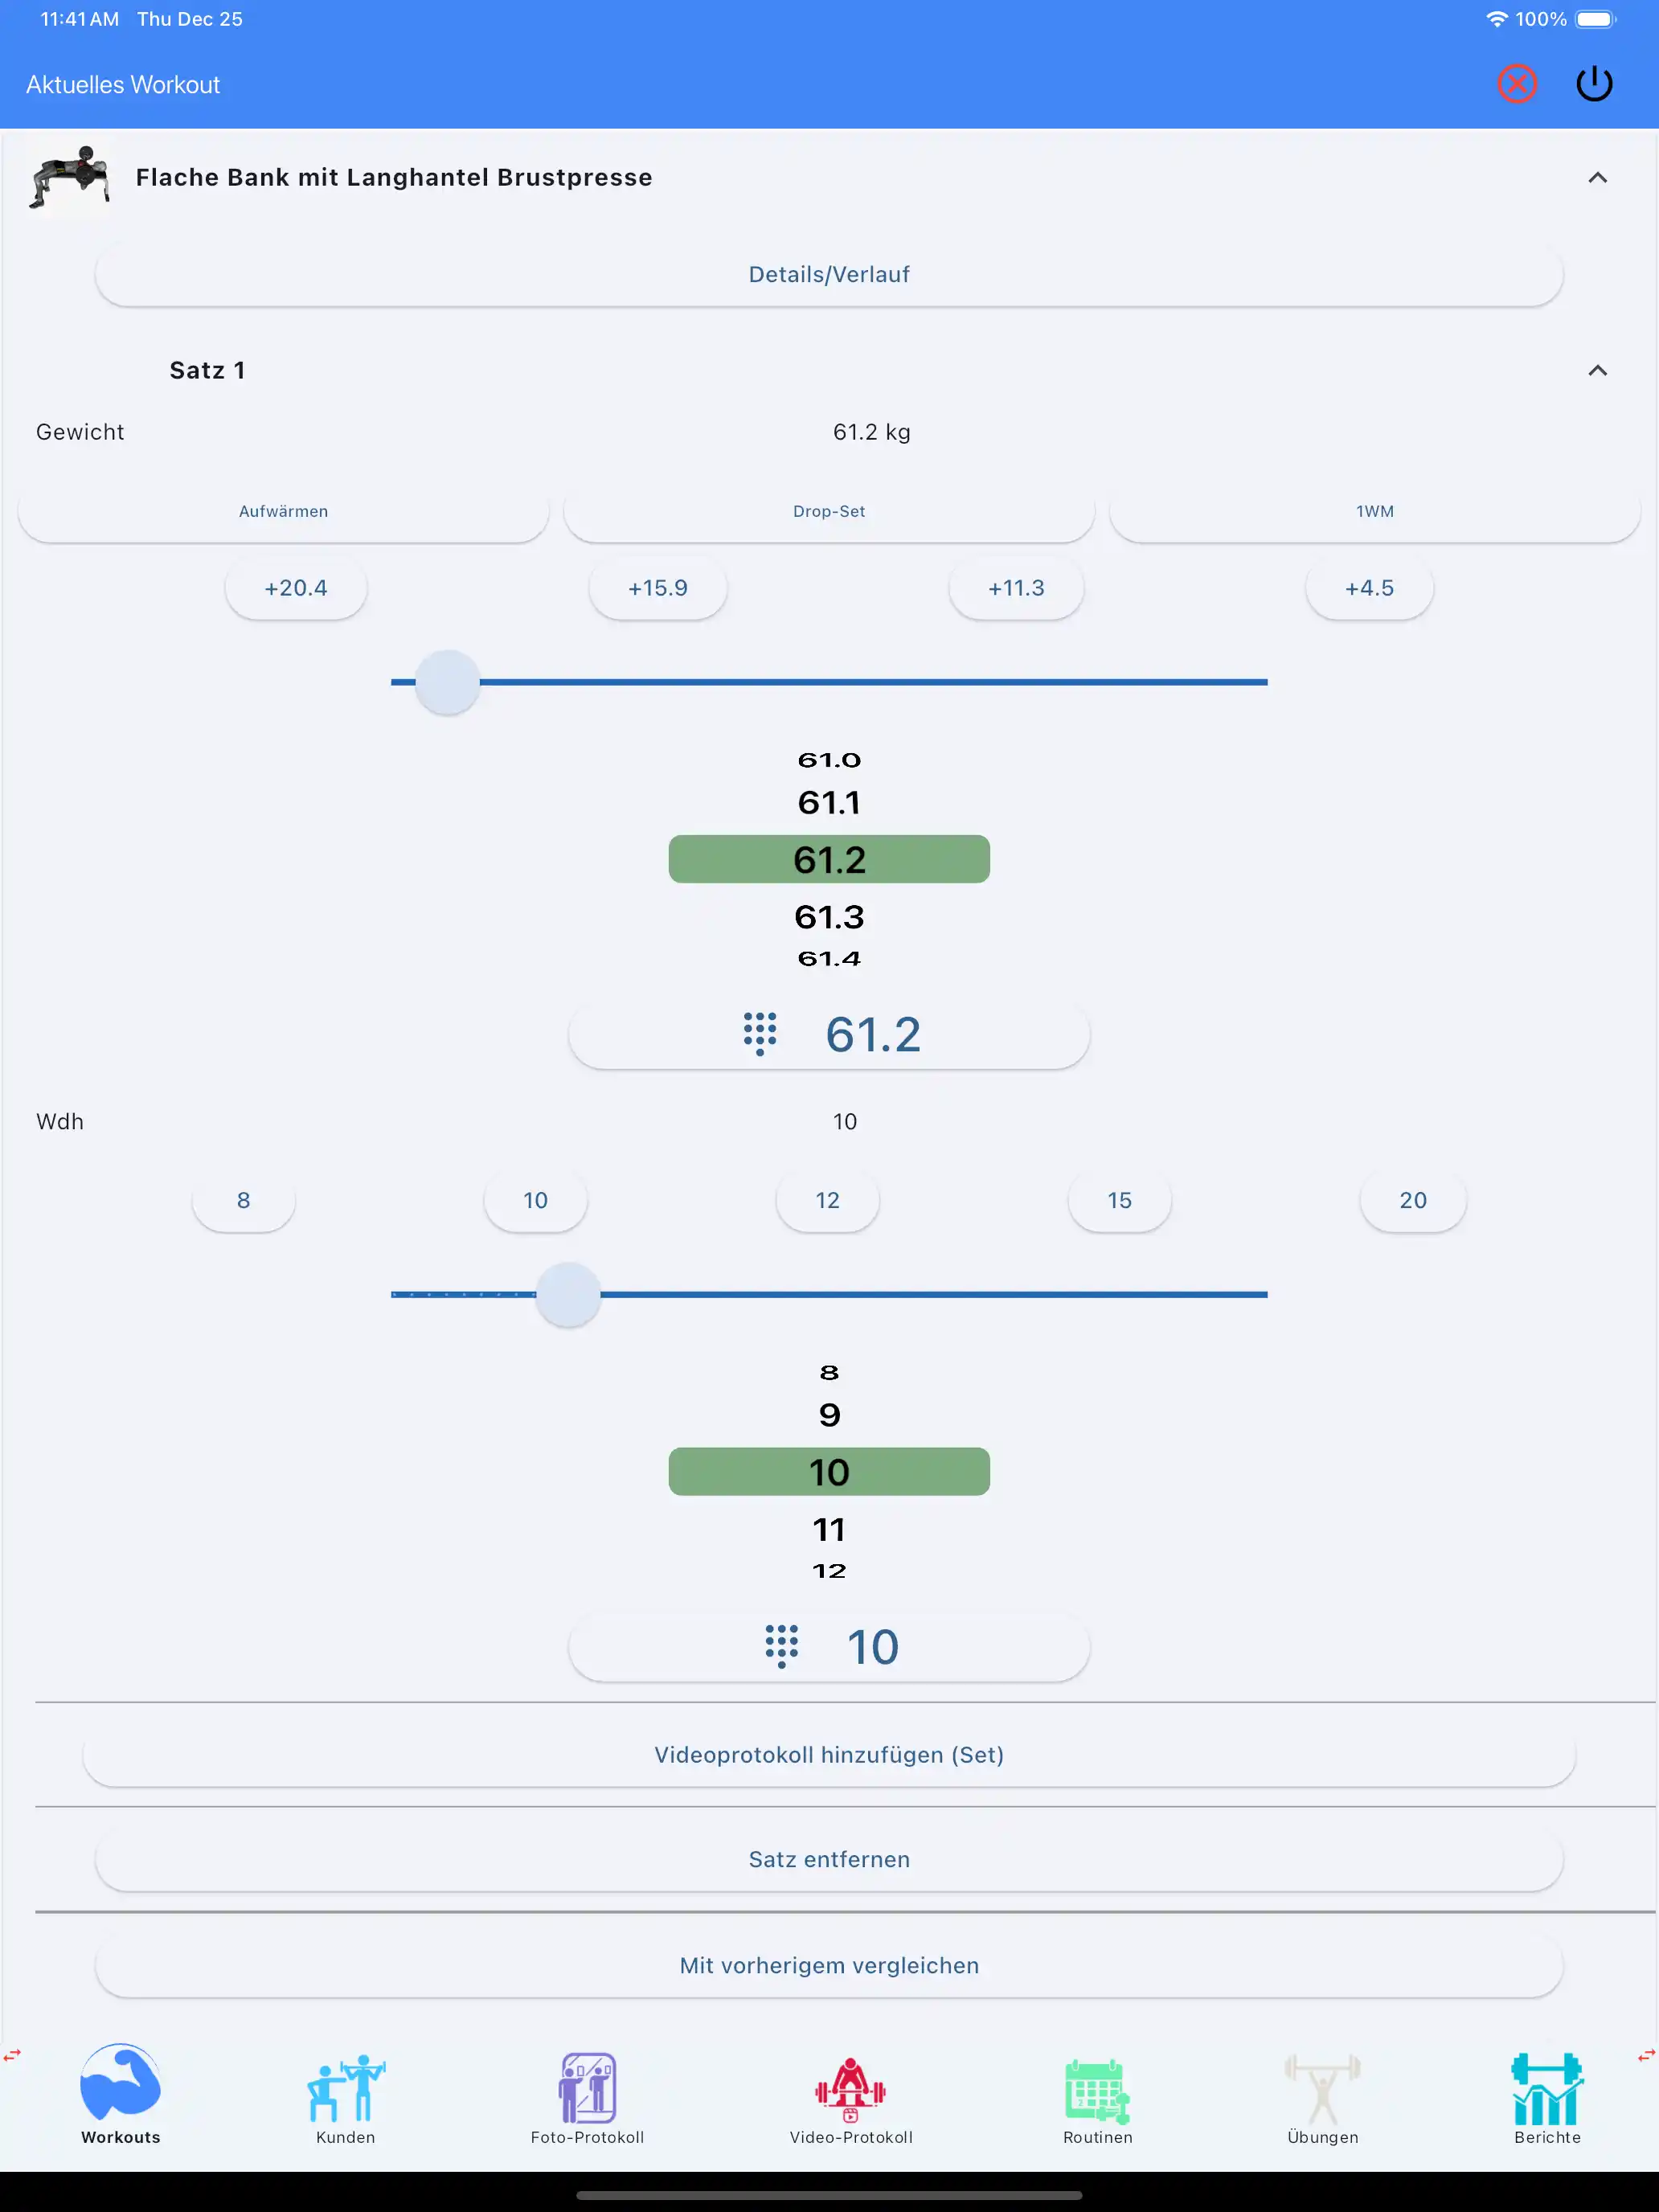Open Details/Verlauf for this exercise
This screenshot has width=1659, height=2212.
click(829, 275)
